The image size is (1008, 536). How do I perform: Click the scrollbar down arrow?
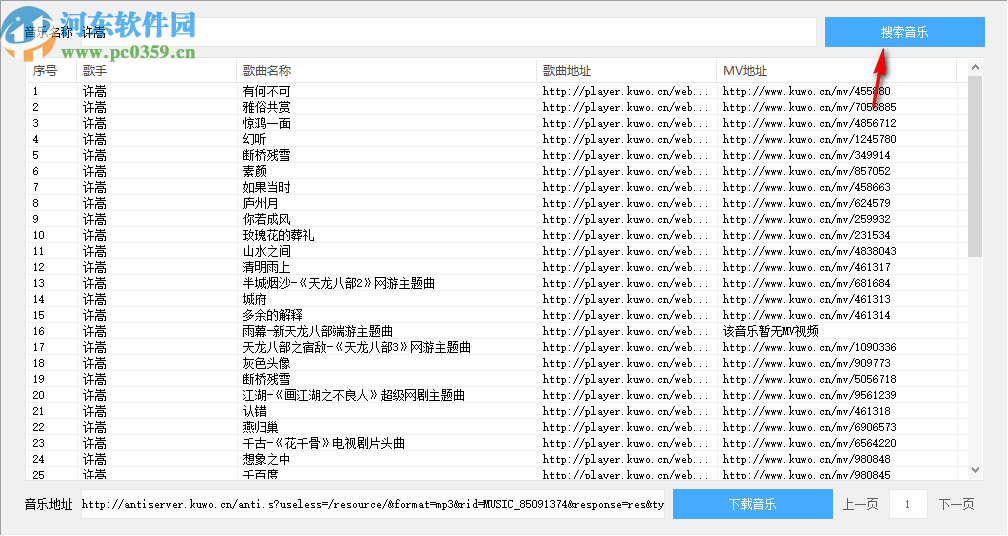[975, 470]
